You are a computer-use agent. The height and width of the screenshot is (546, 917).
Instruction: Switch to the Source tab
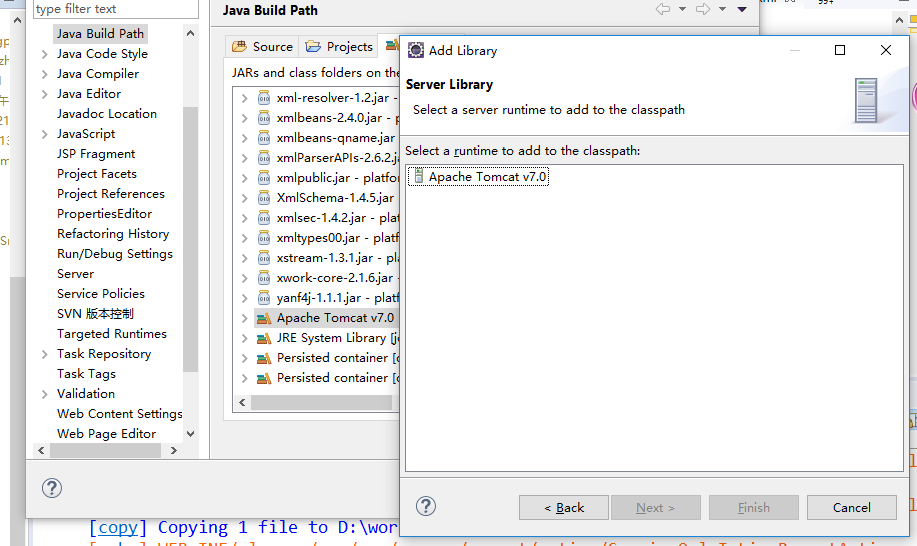262,46
